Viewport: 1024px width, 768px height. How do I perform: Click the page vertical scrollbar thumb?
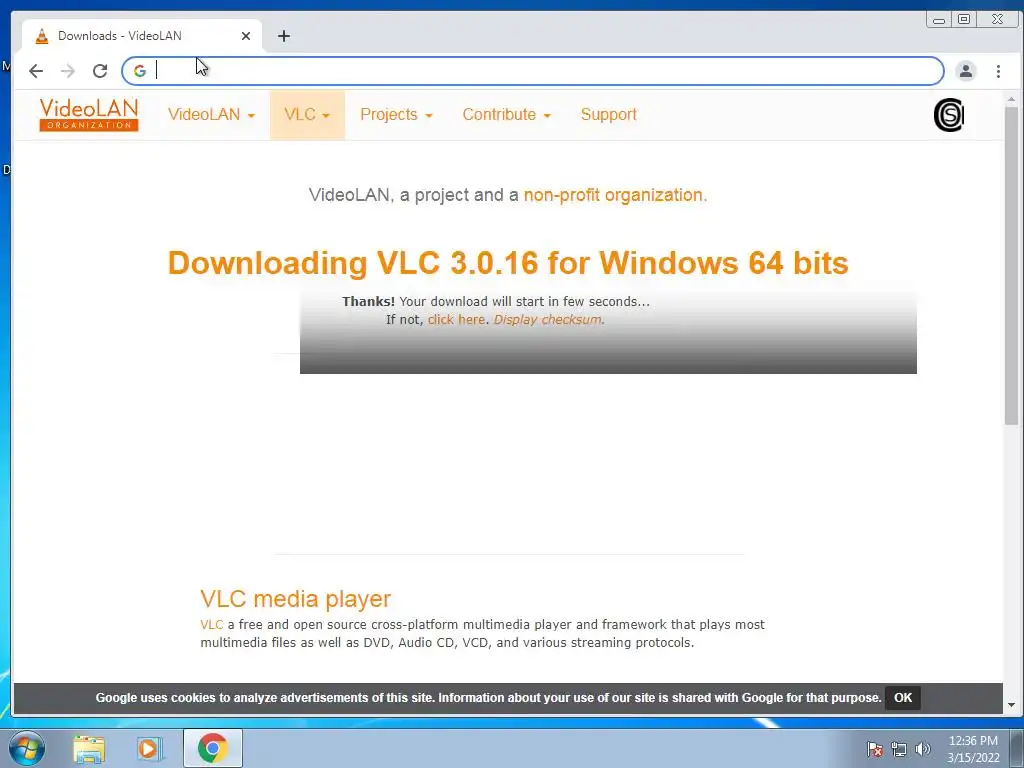click(1011, 265)
